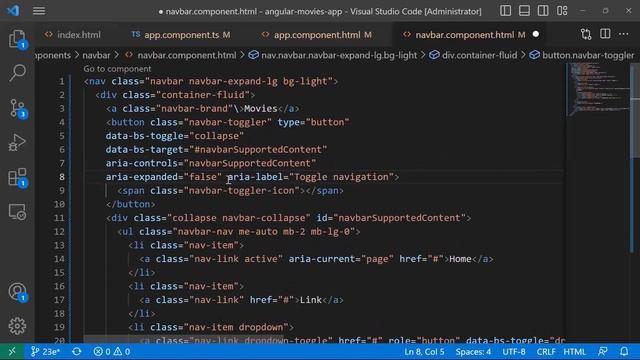Click Link text on line 17
This screenshot has height=360, width=640.
311,300
